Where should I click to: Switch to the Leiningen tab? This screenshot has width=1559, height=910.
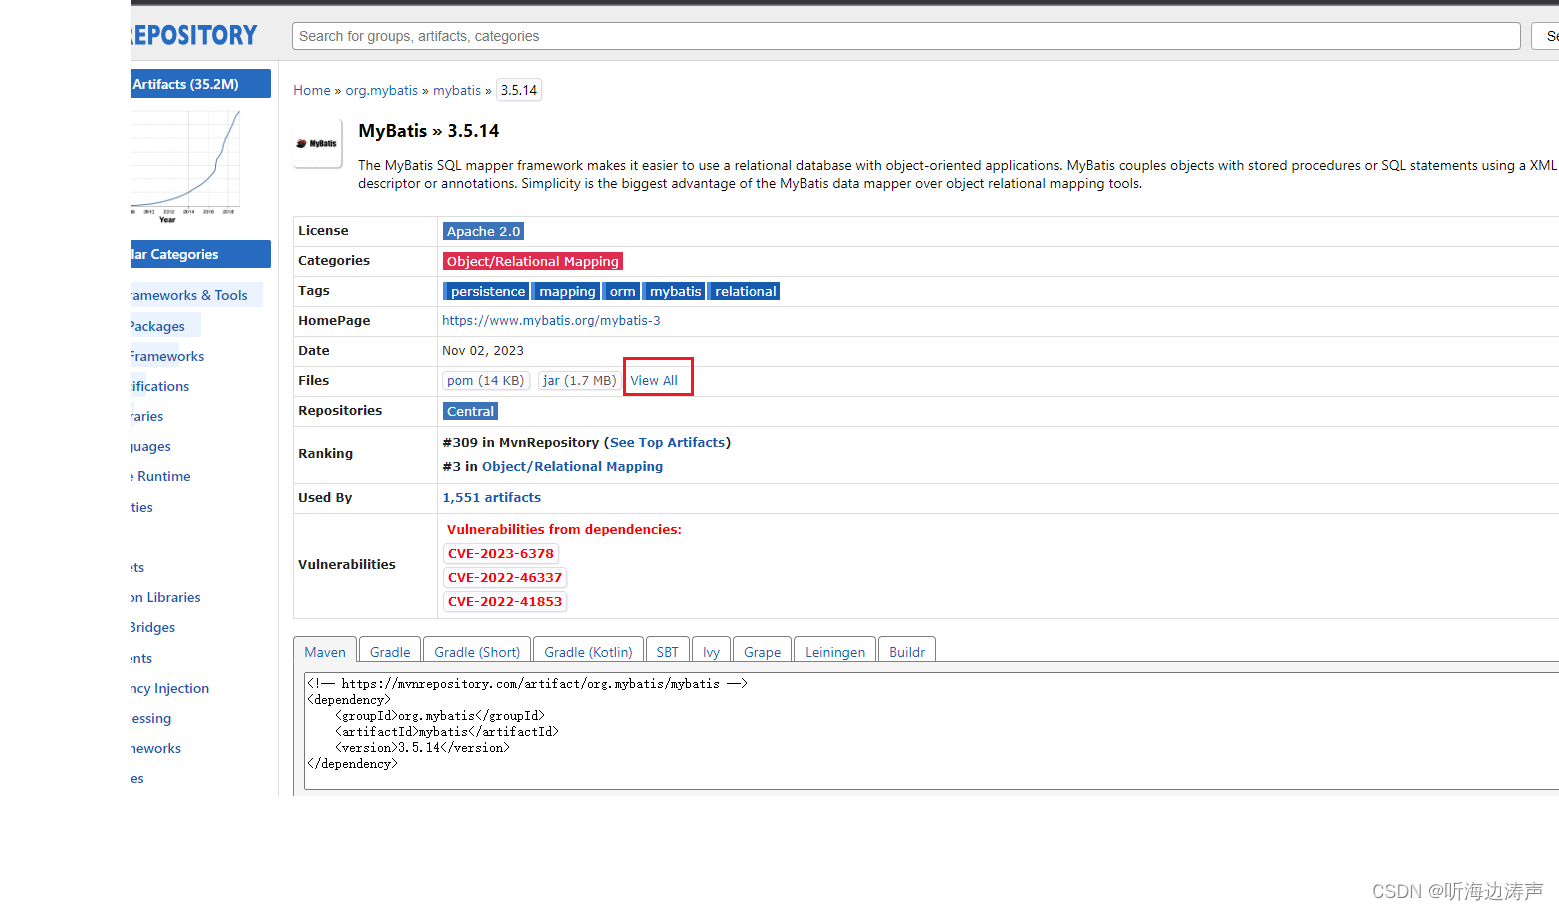[x=835, y=651]
